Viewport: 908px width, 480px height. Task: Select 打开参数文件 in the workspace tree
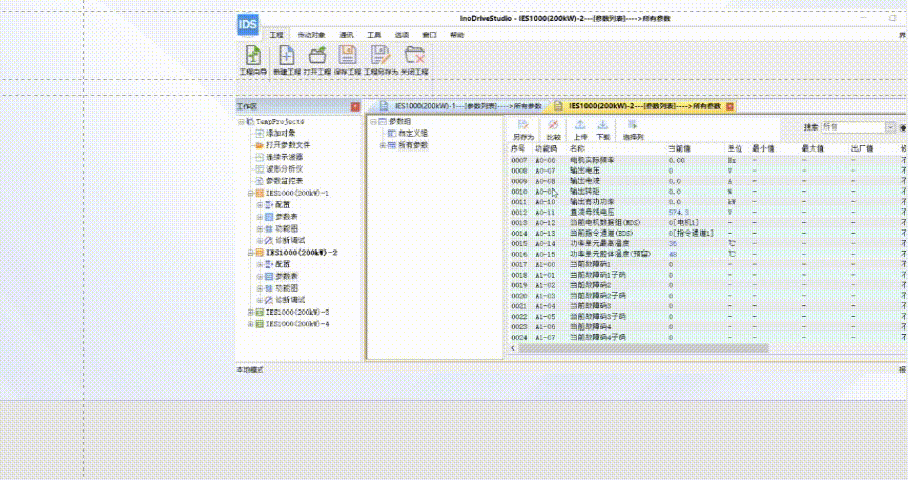pyautogui.click(x=288, y=145)
